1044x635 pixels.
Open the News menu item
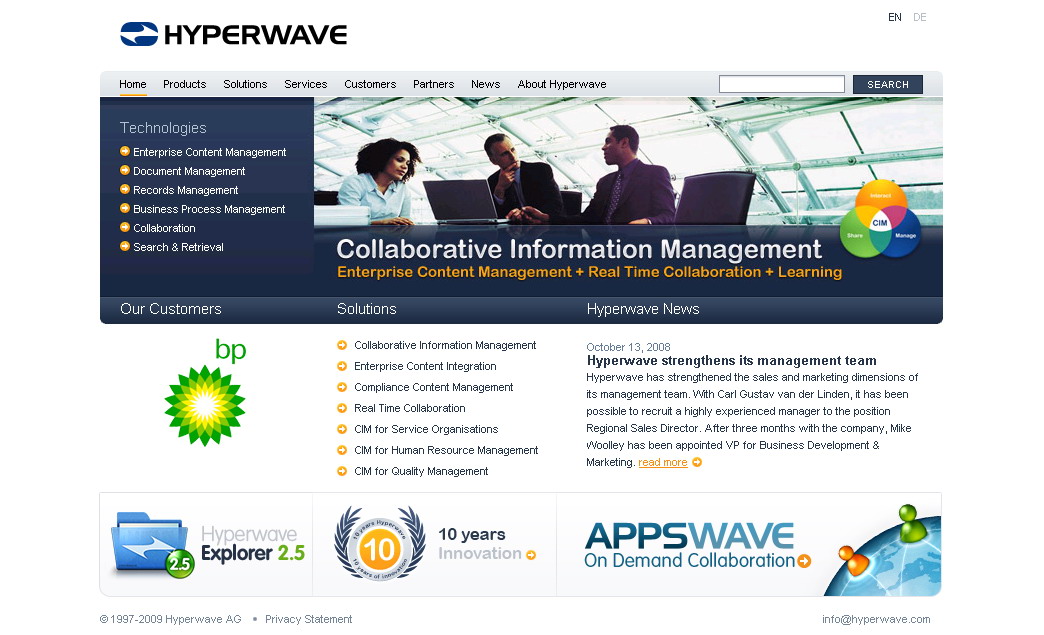485,84
